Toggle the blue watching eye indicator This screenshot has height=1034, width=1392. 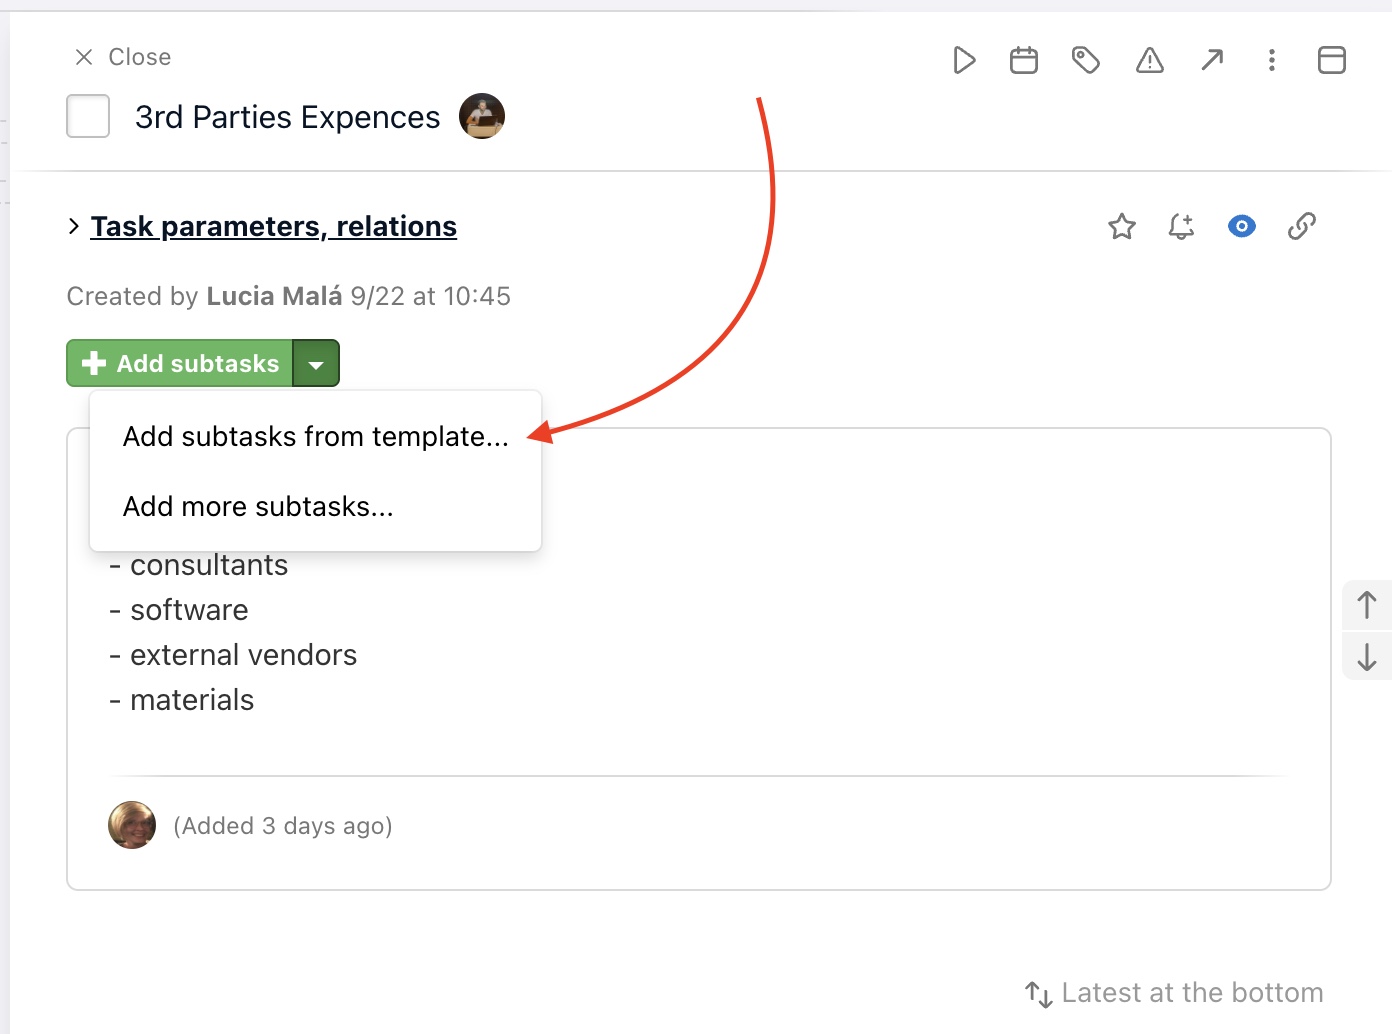(1241, 226)
